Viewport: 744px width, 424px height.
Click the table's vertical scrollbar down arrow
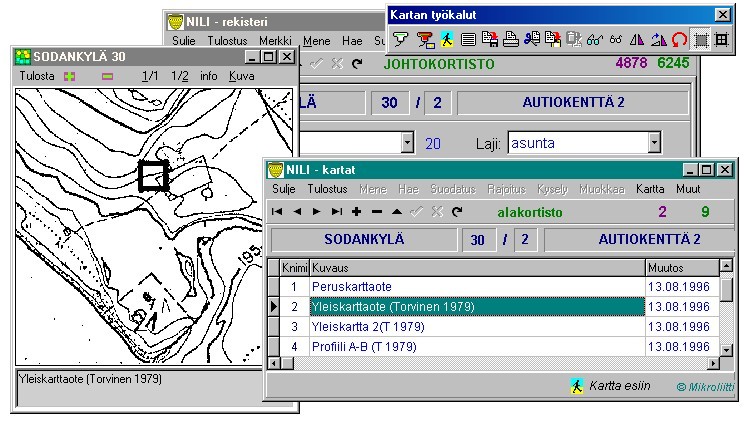[x=727, y=348]
